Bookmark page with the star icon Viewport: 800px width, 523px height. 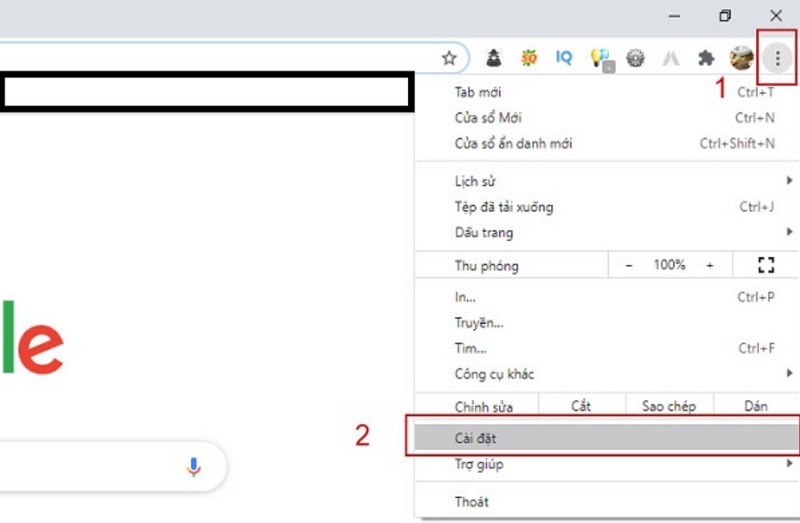pyautogui.click(x=449, y=58)
